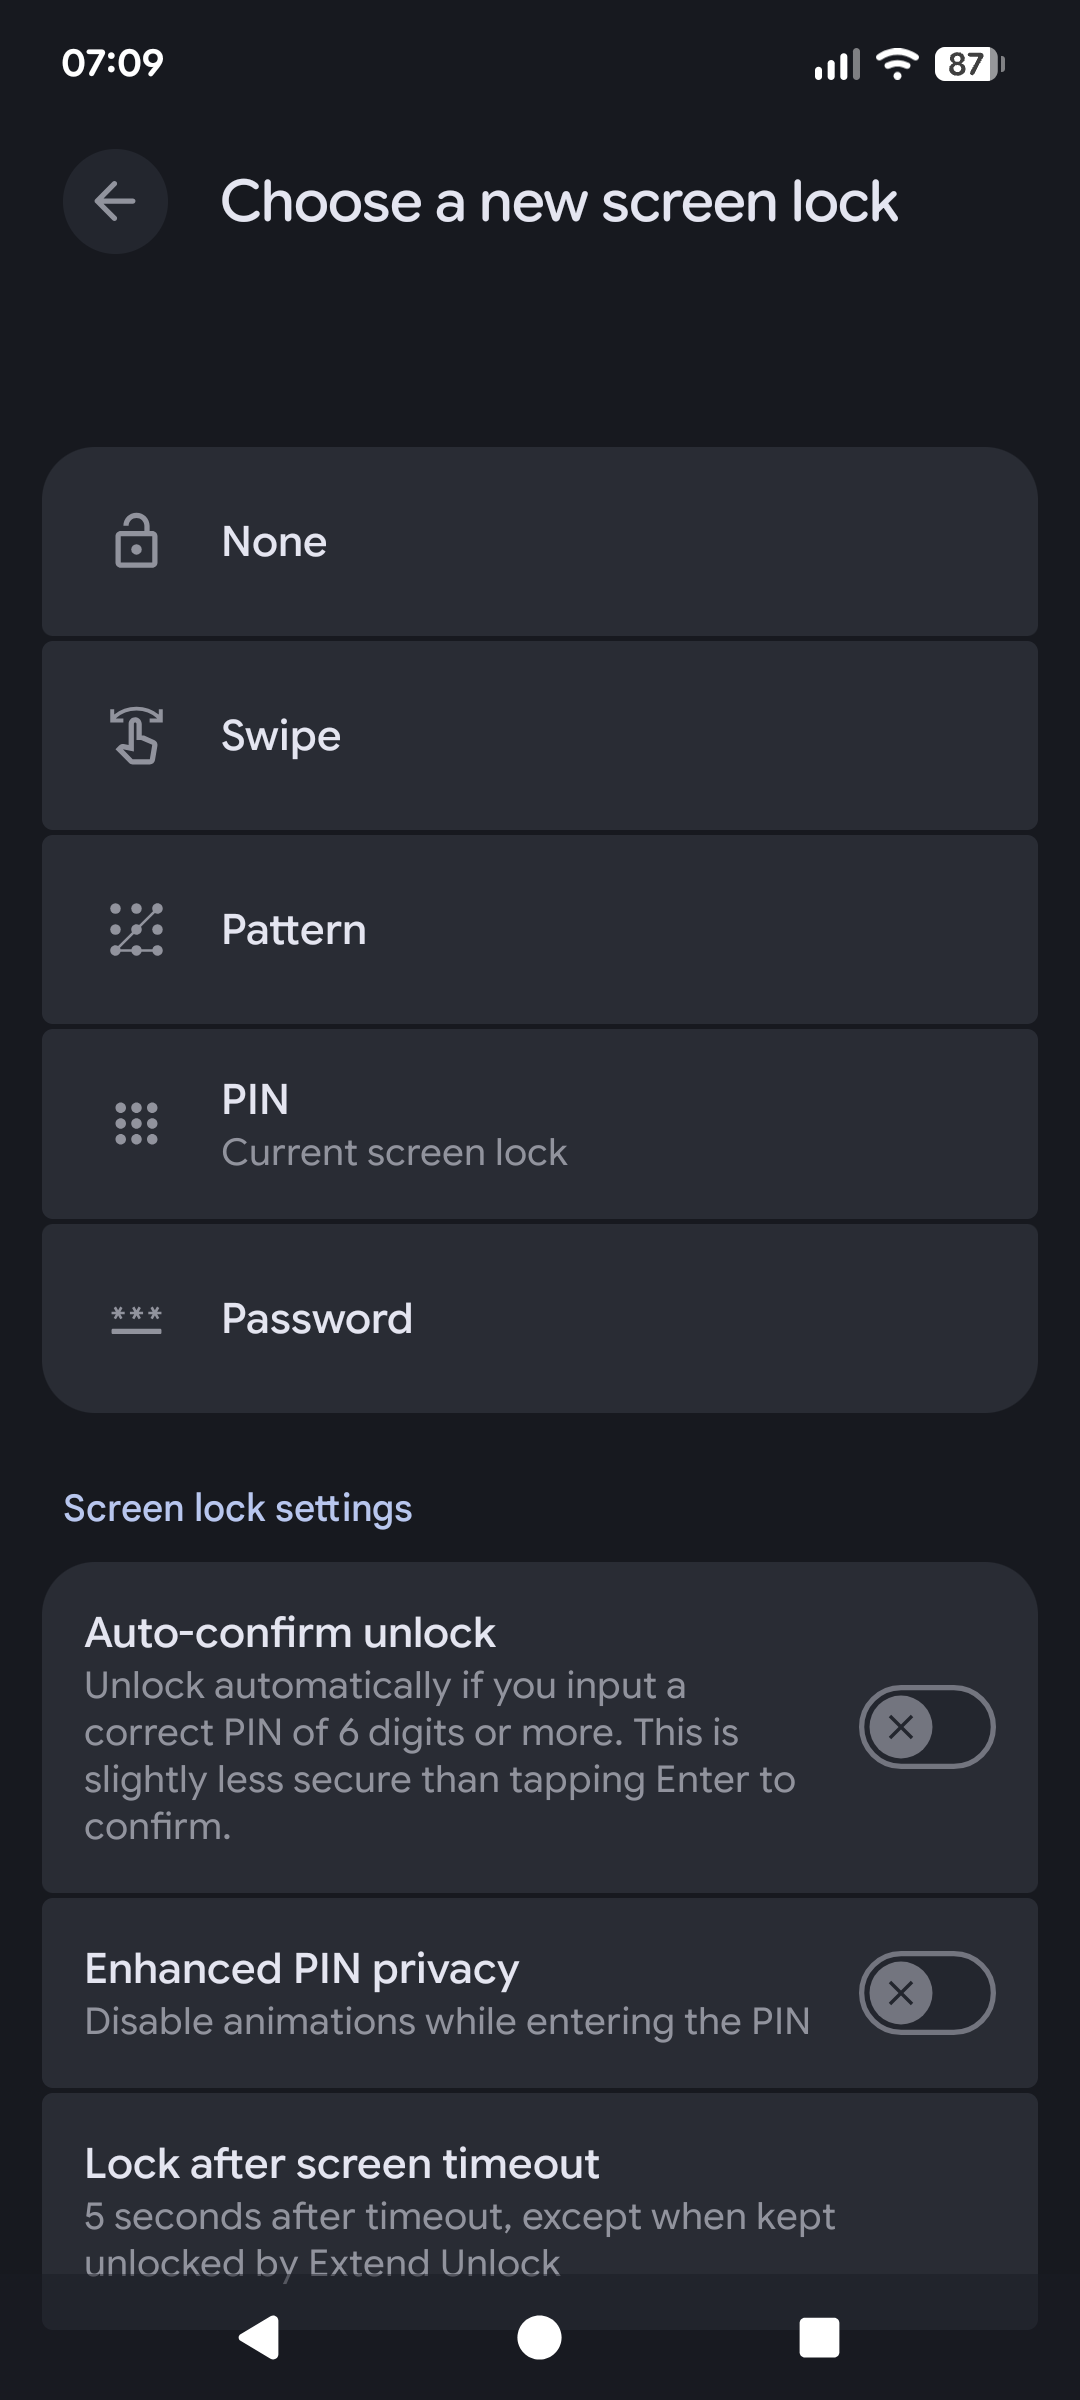Tap the pattern dots icon

coord(136,929)
